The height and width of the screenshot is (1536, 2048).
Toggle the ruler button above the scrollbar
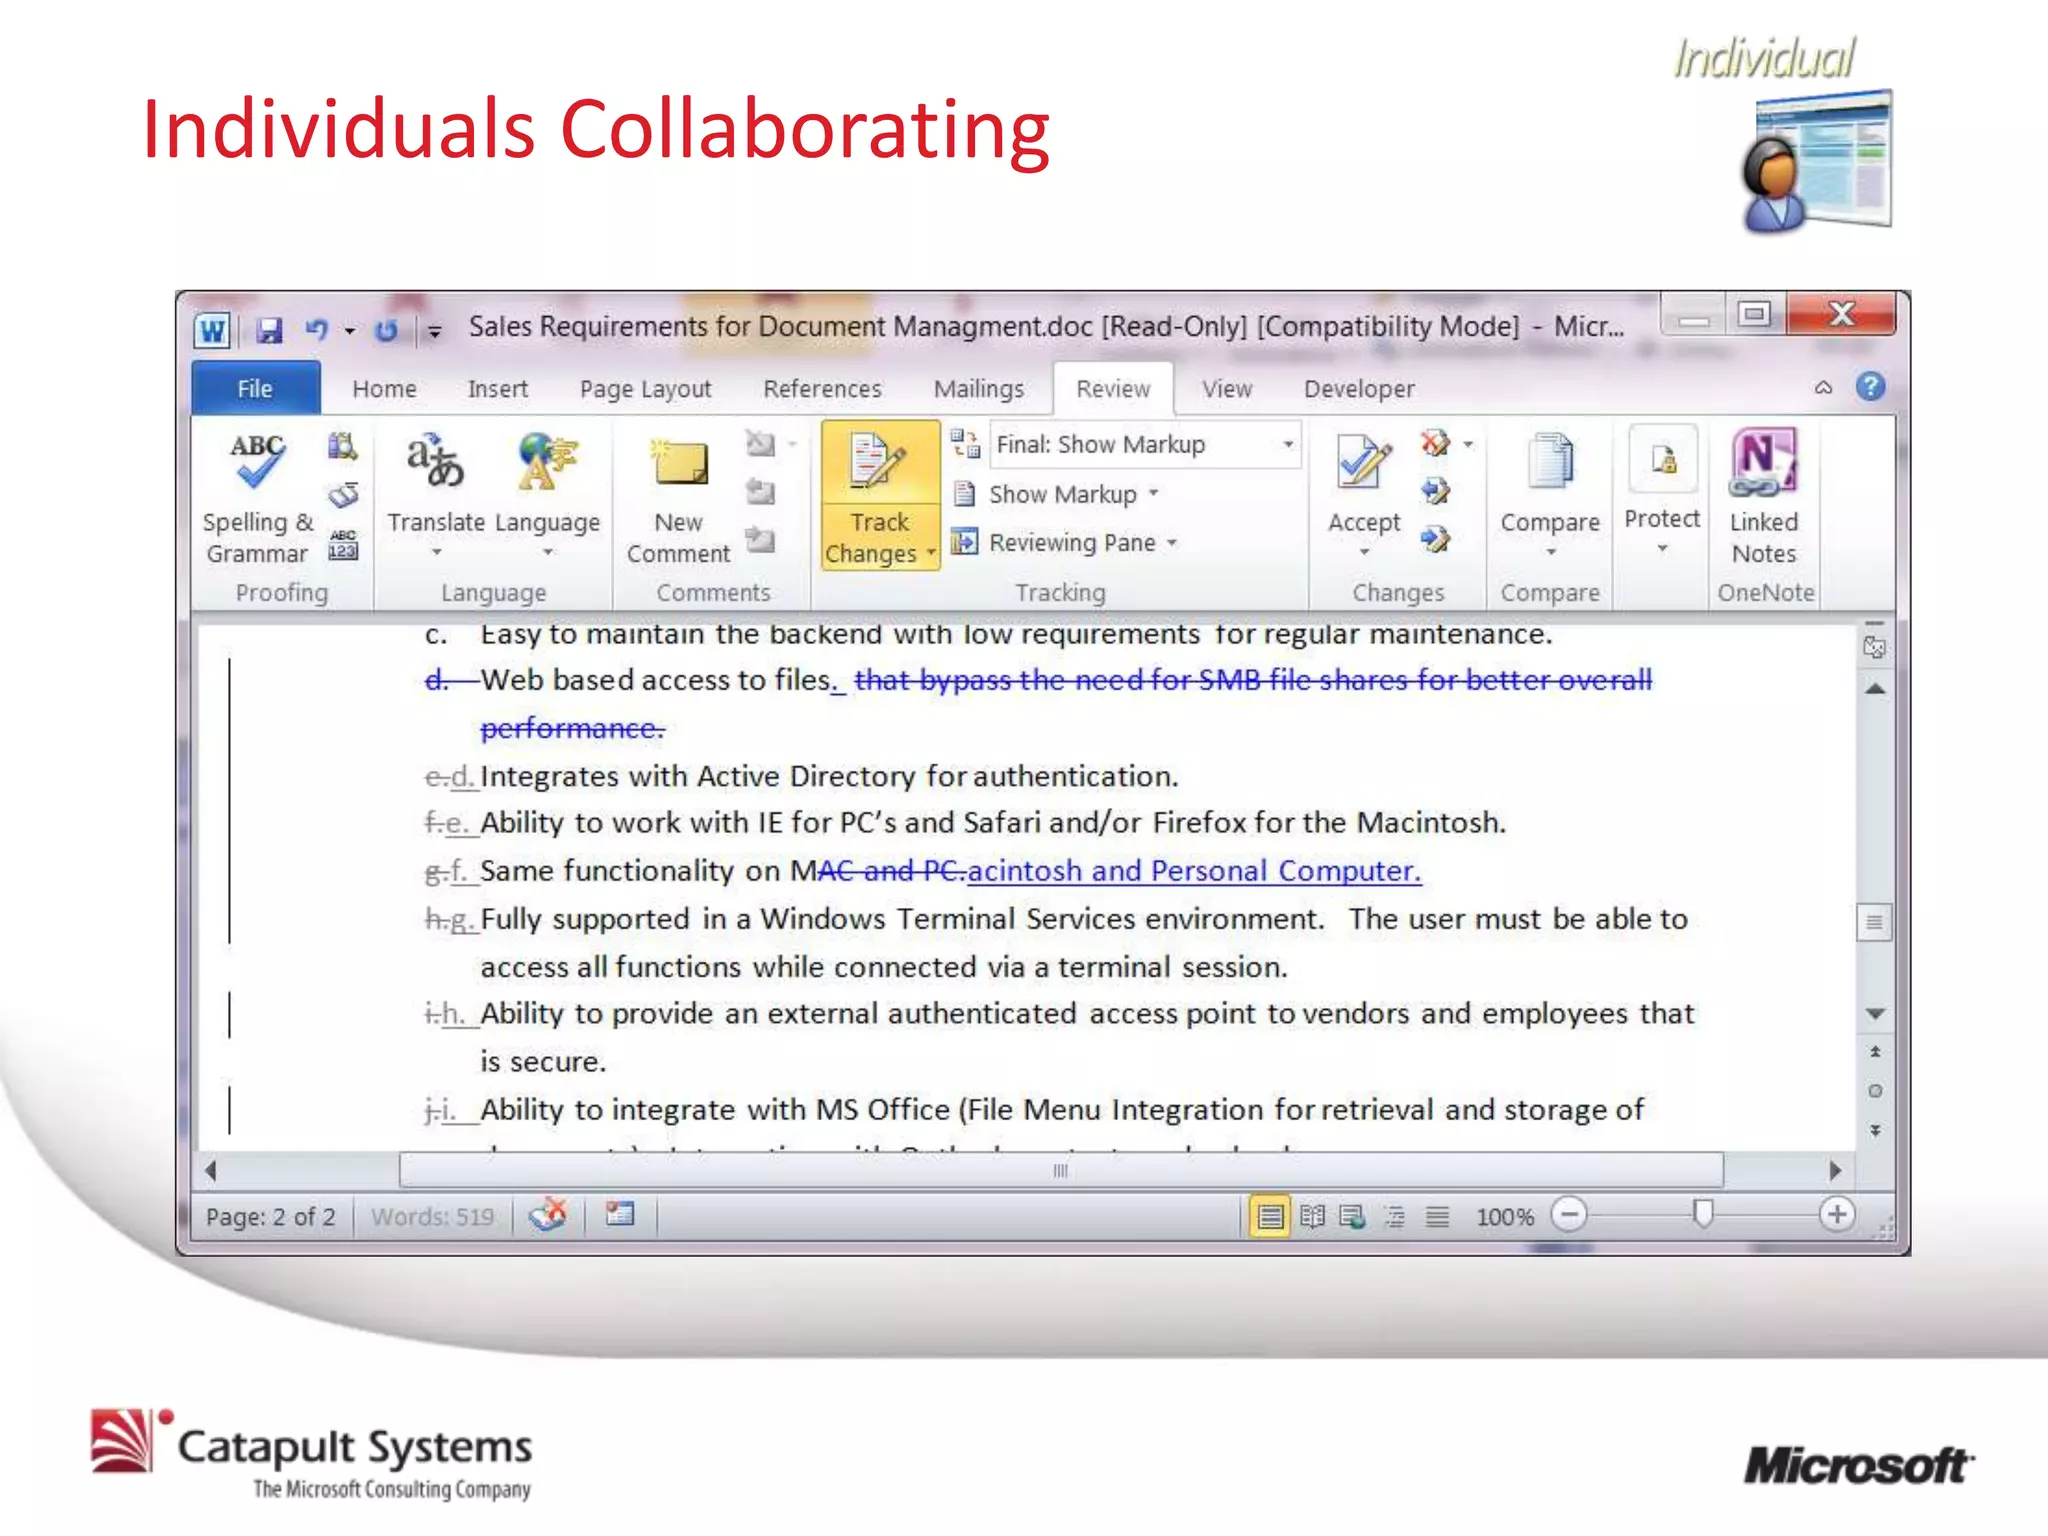click(x=1875, y=647)
